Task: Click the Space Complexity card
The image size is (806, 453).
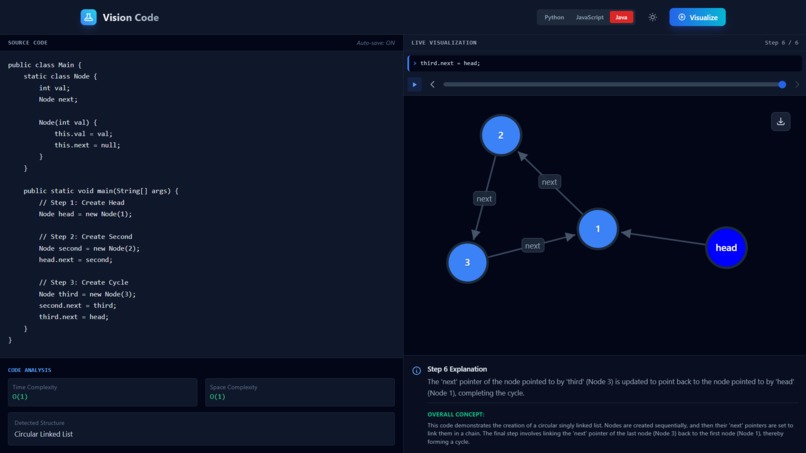Action: tap(300, 392)
